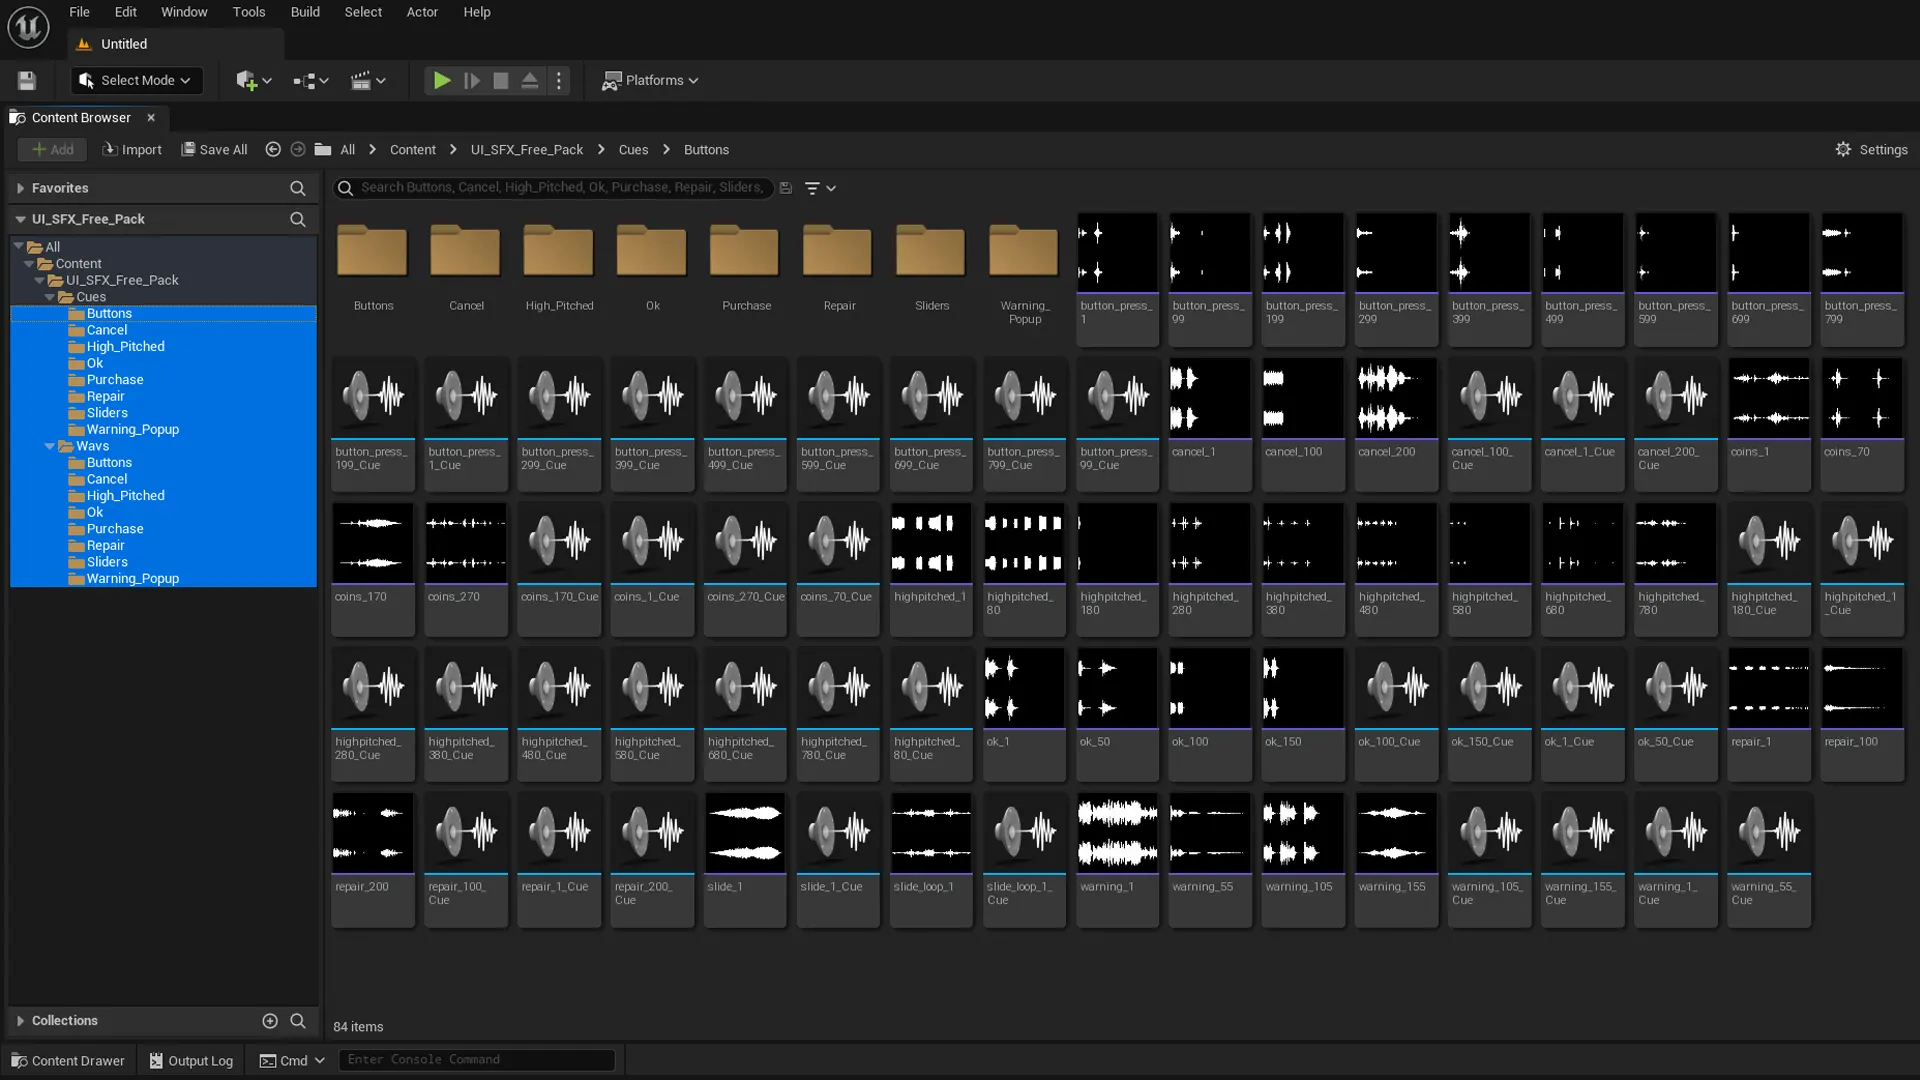The height and width of the screenshot is (1080, 1920).
Task: Collapse the Wavs folder in the tree
Action: point(50,446)
